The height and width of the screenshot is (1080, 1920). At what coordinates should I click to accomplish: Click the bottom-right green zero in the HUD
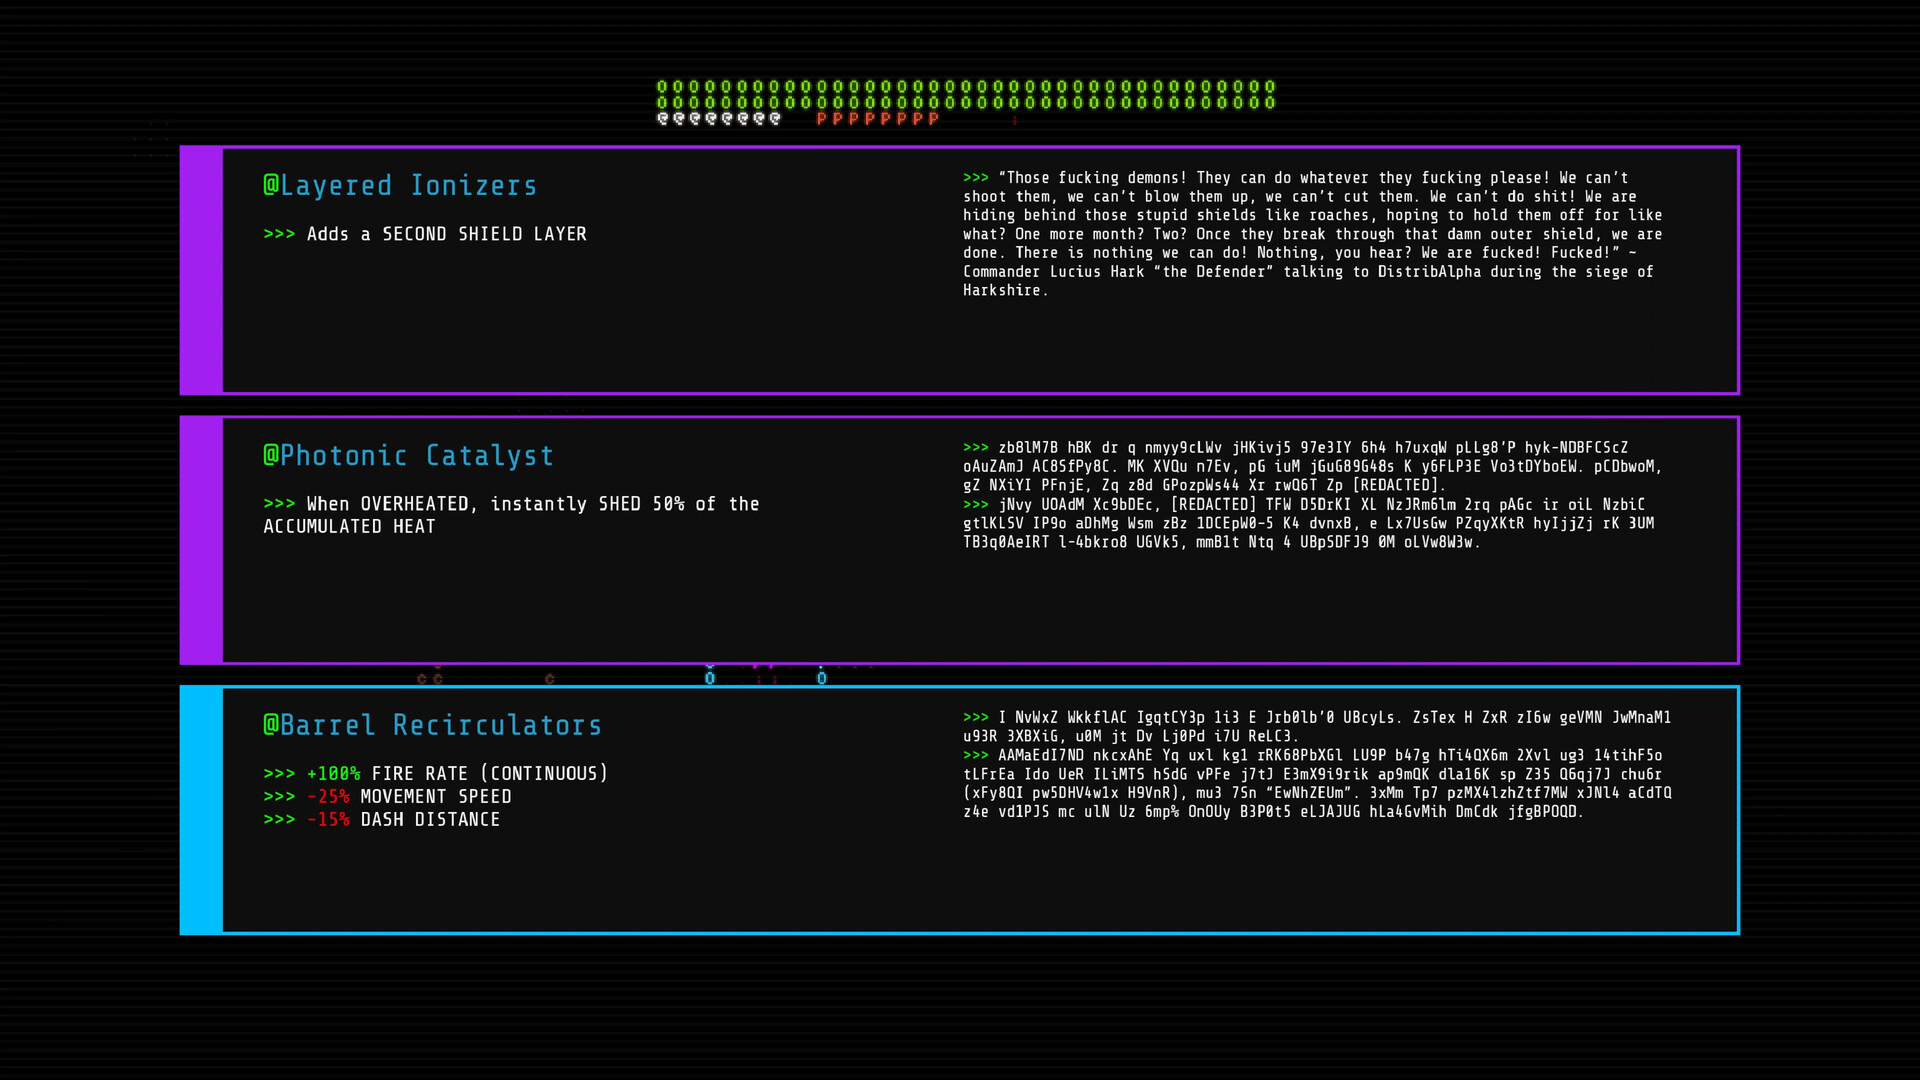(1270, 102)
